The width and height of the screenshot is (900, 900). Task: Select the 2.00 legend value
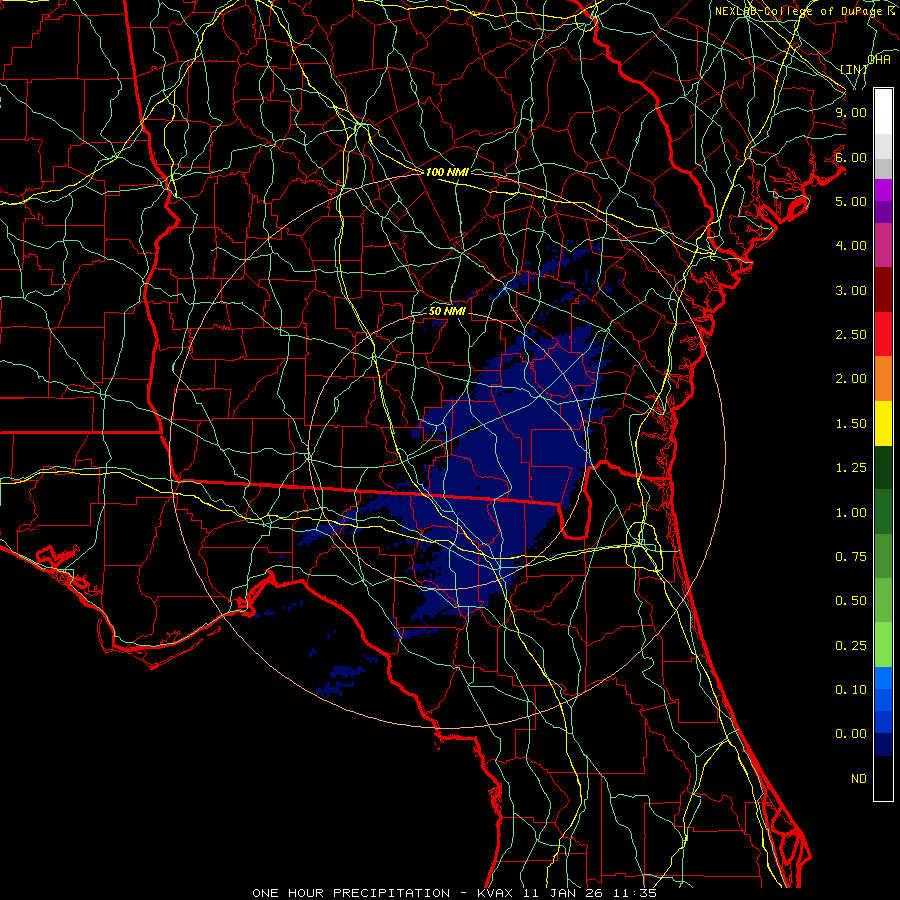(x=851, y=379)
